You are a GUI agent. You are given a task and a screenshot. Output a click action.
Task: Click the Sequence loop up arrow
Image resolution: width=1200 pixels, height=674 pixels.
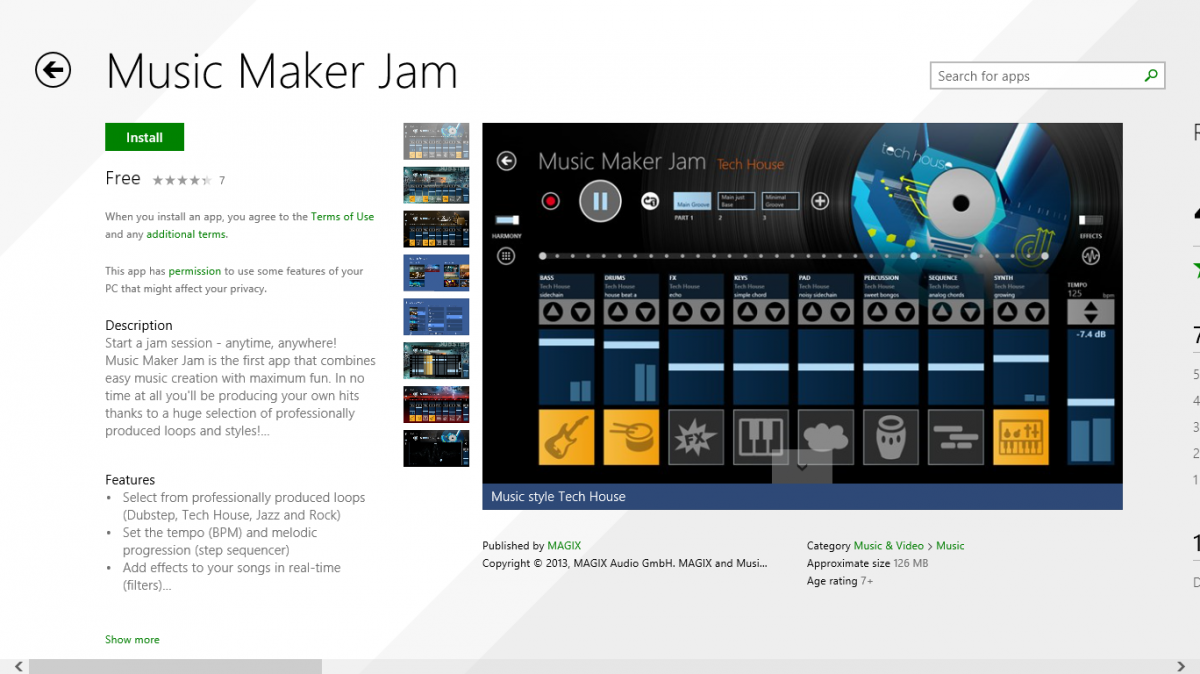944,312
